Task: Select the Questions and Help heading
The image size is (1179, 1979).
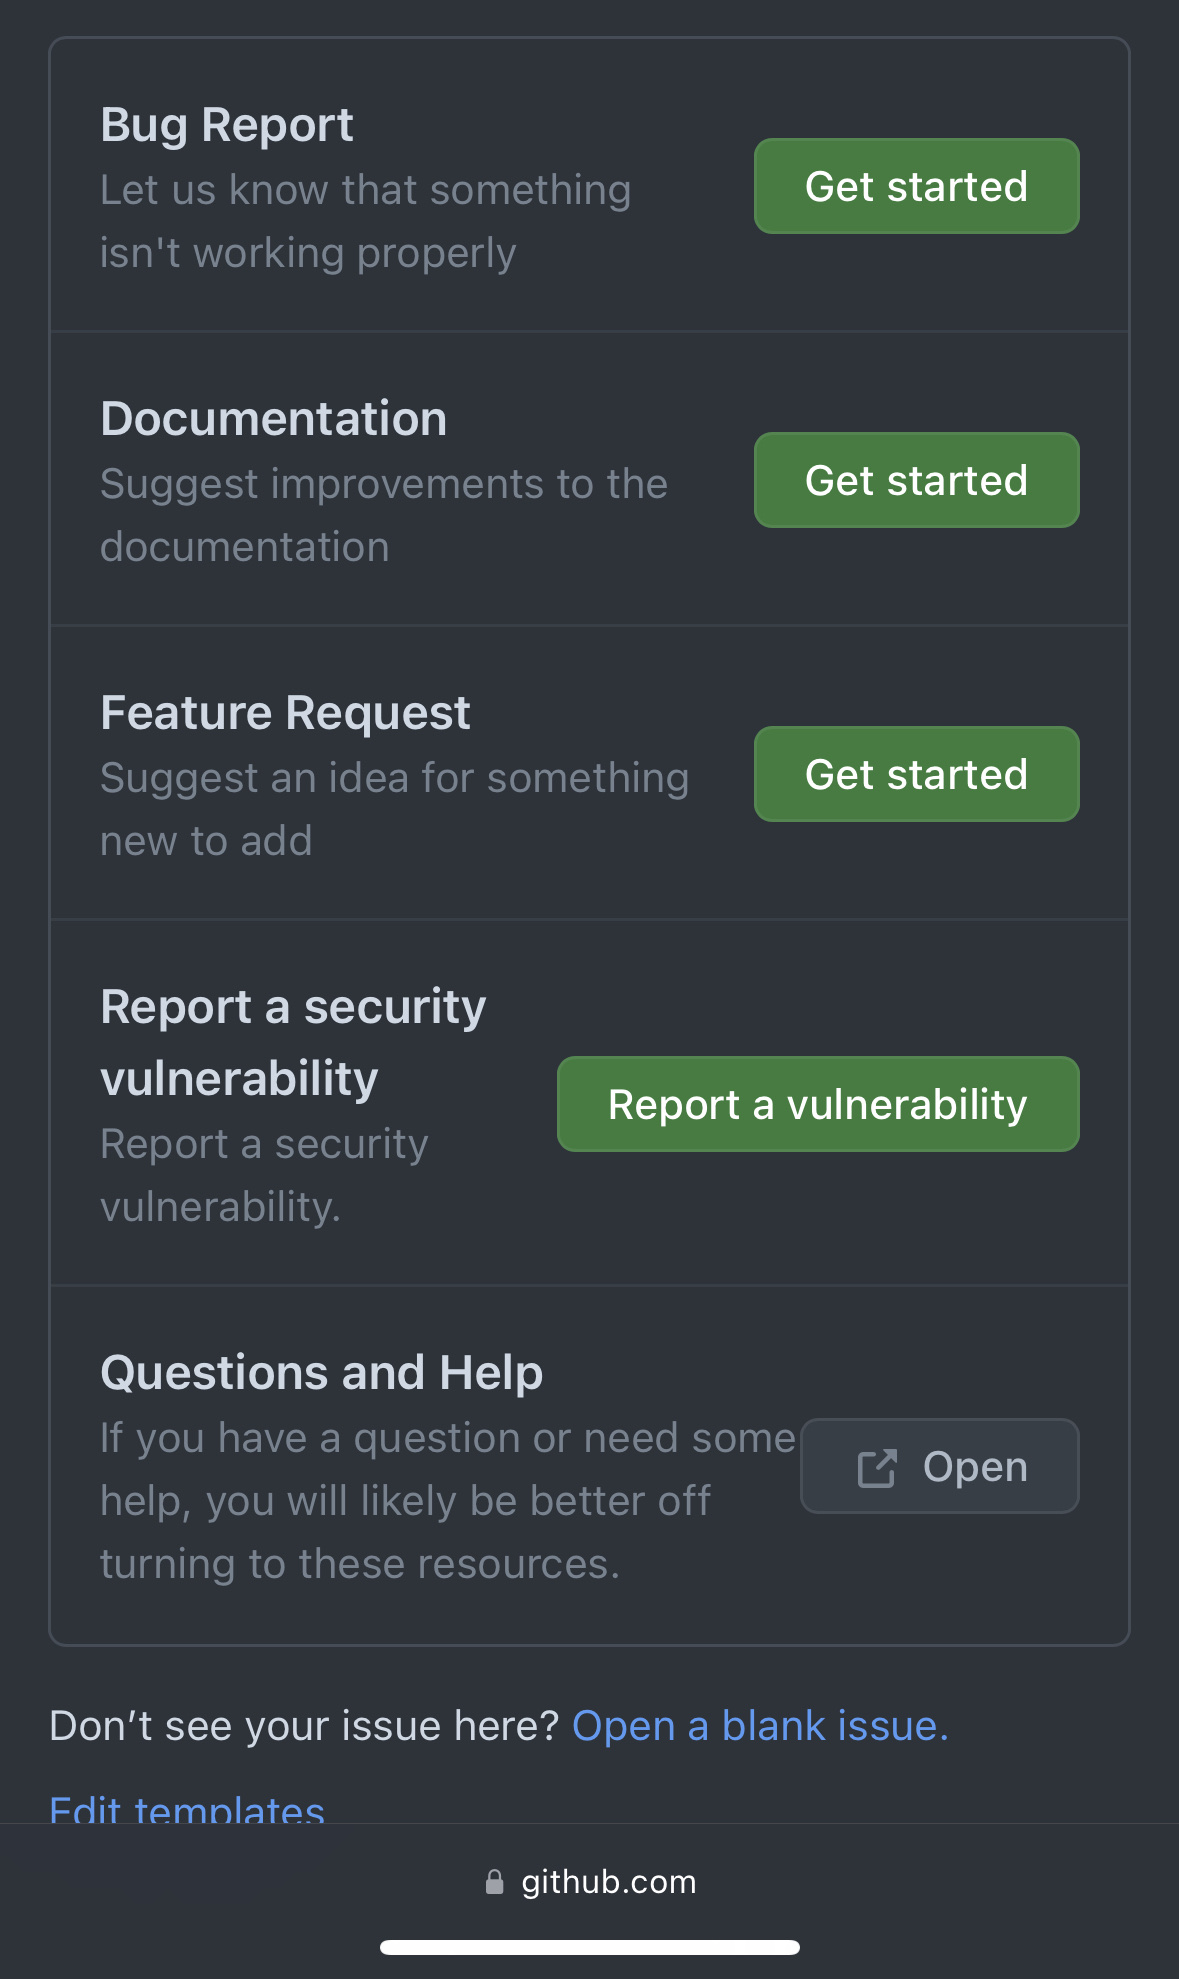Action: (x=322, y=1373)
